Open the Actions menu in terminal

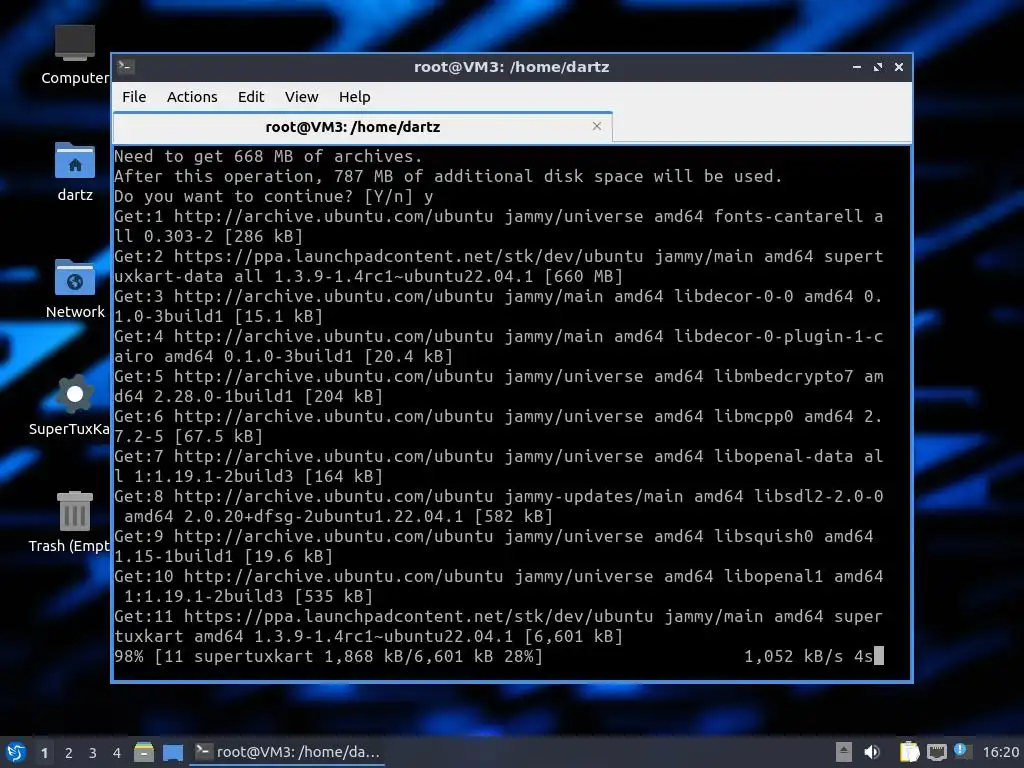click(192, 97)
